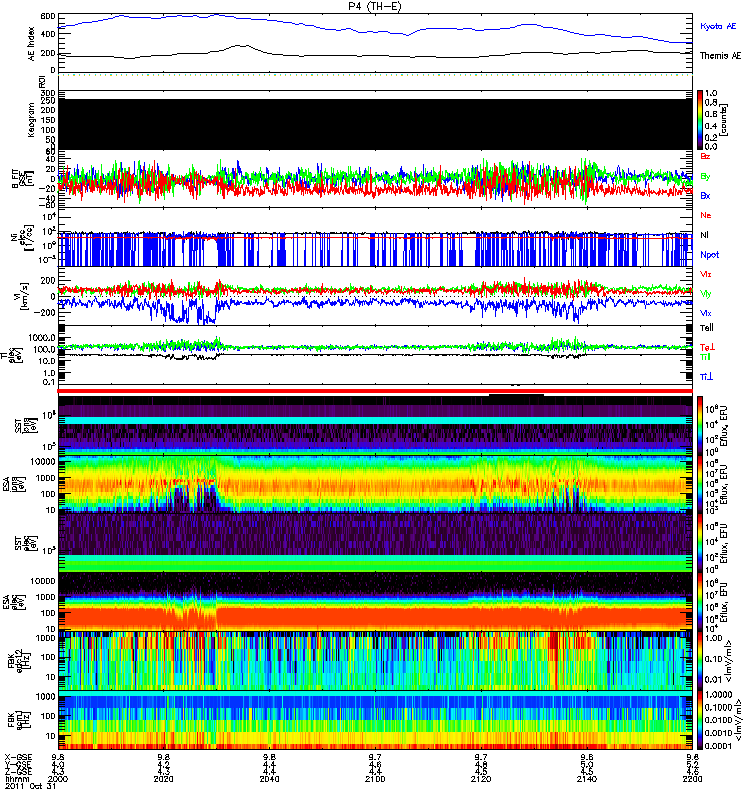Image resolution: width=750 pixels, height=800 pixels.
Task: Click the 2040 tick on time axis
Action: pyautogui.click(x=268, y=776)
